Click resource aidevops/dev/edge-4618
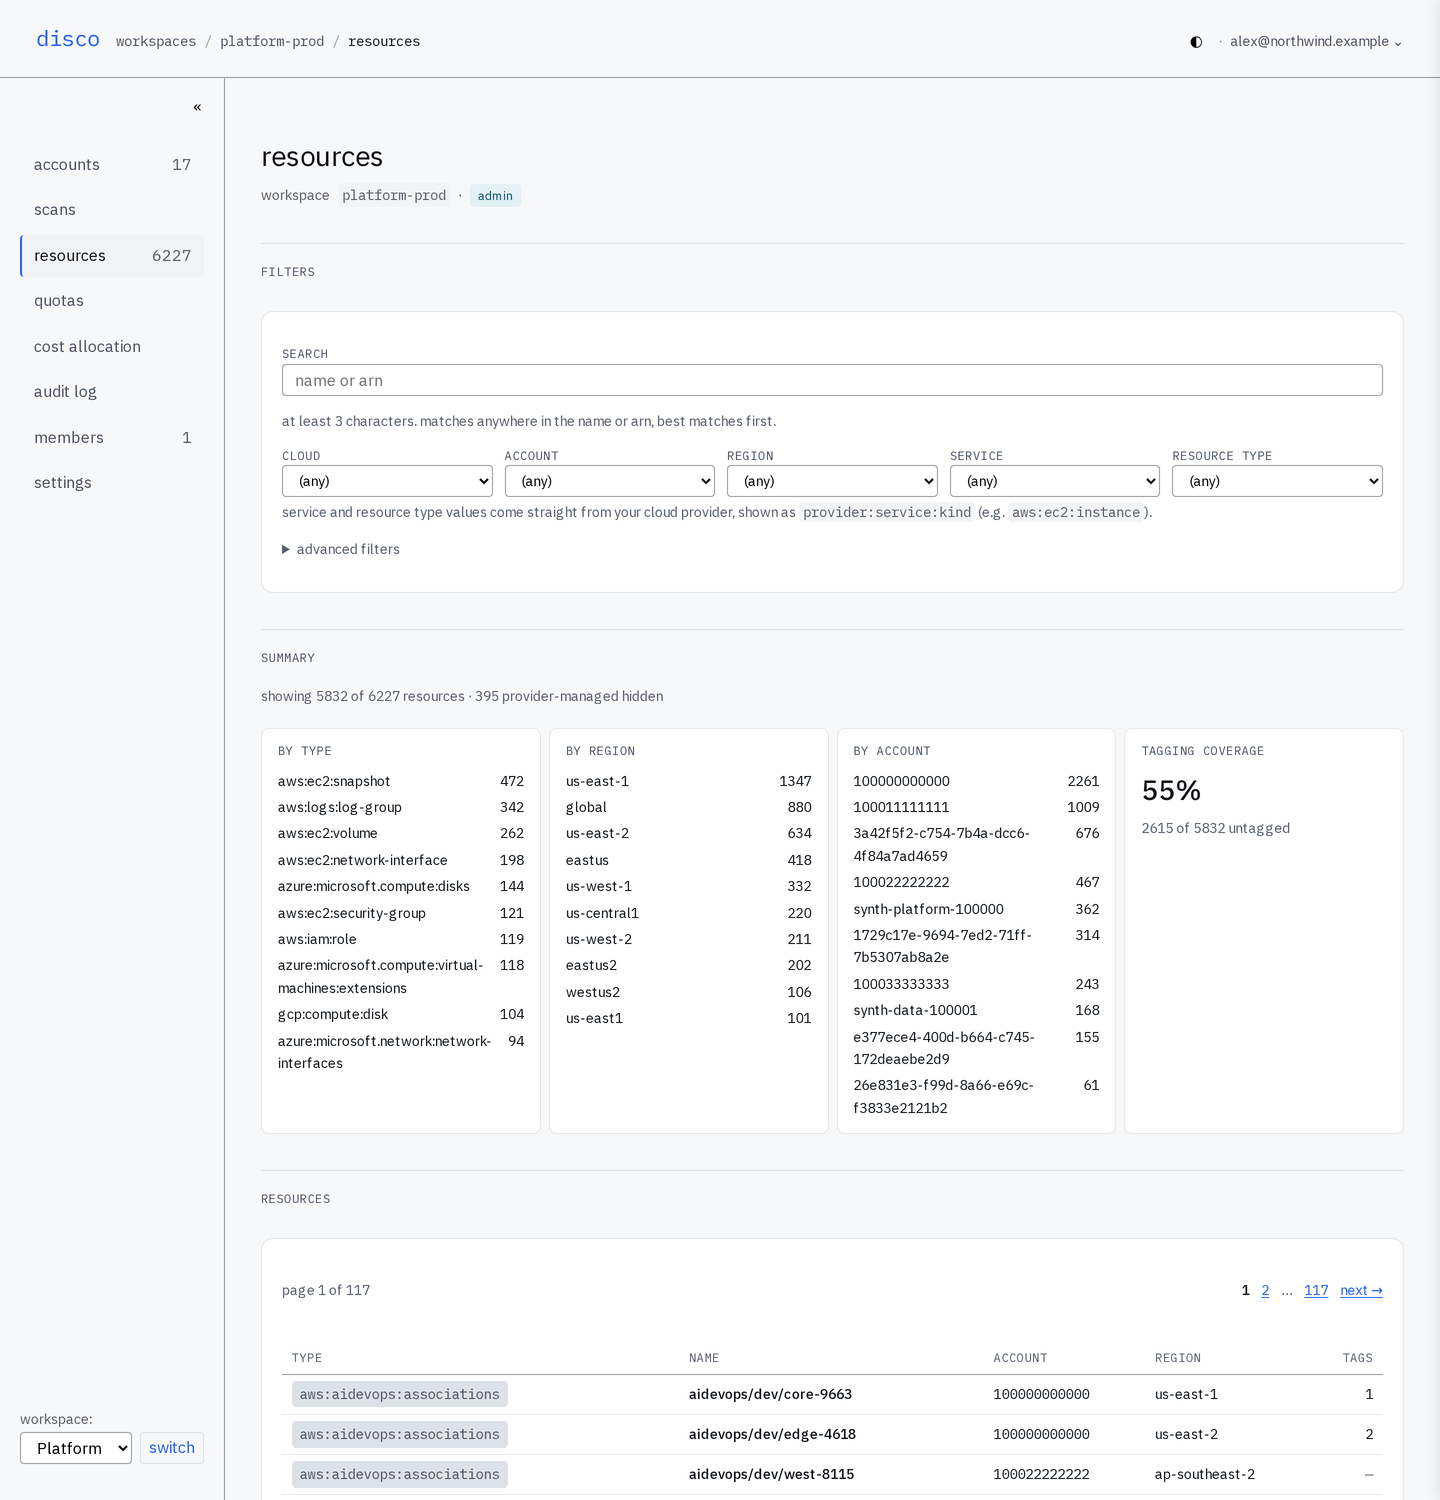The height and width of the screenshot is (1500, 1440). (x=772, y=1434)
